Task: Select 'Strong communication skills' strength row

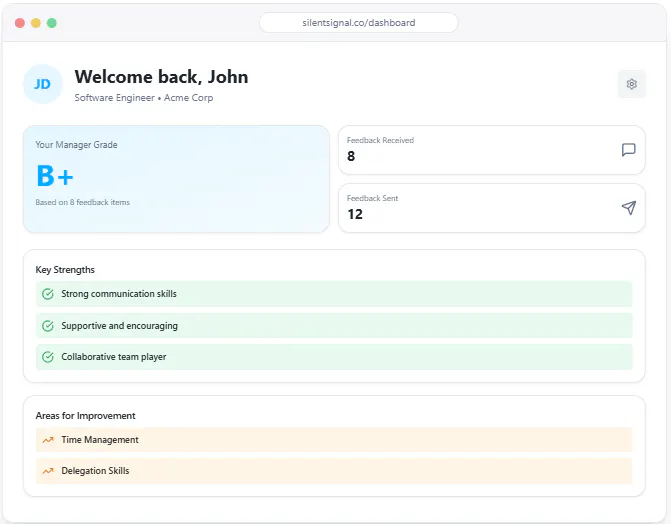Action: [x=334, y=294]
